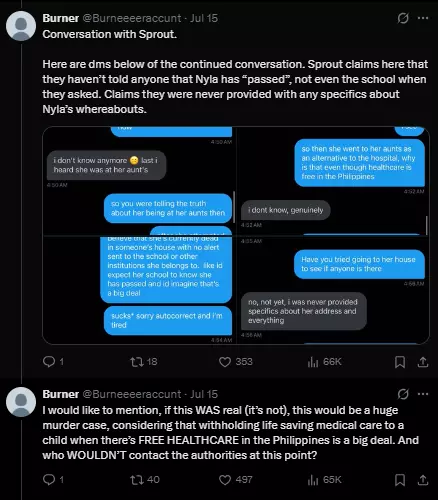Open more options menu on second tweet

[x=423, y=394]
